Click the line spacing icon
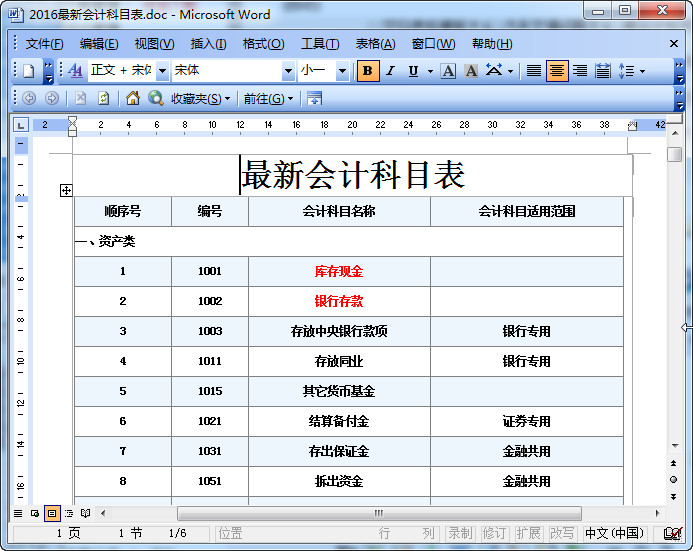Image resolution: width=693 pixels, height=551 pixels. pyautogui.click(x=626, y=71)
